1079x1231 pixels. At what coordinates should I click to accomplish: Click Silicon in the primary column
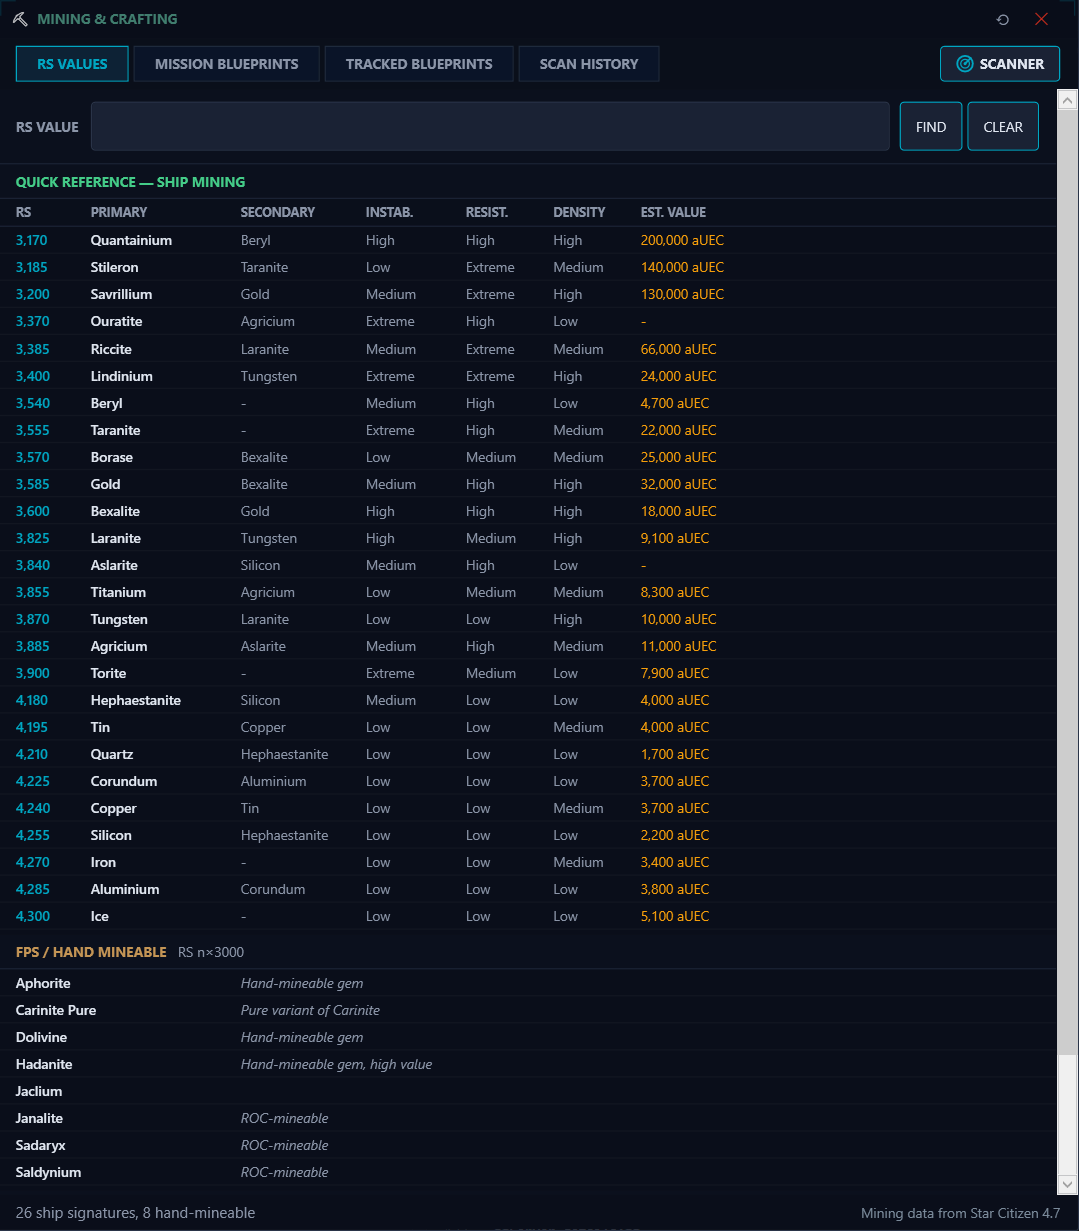pos(112,835)
